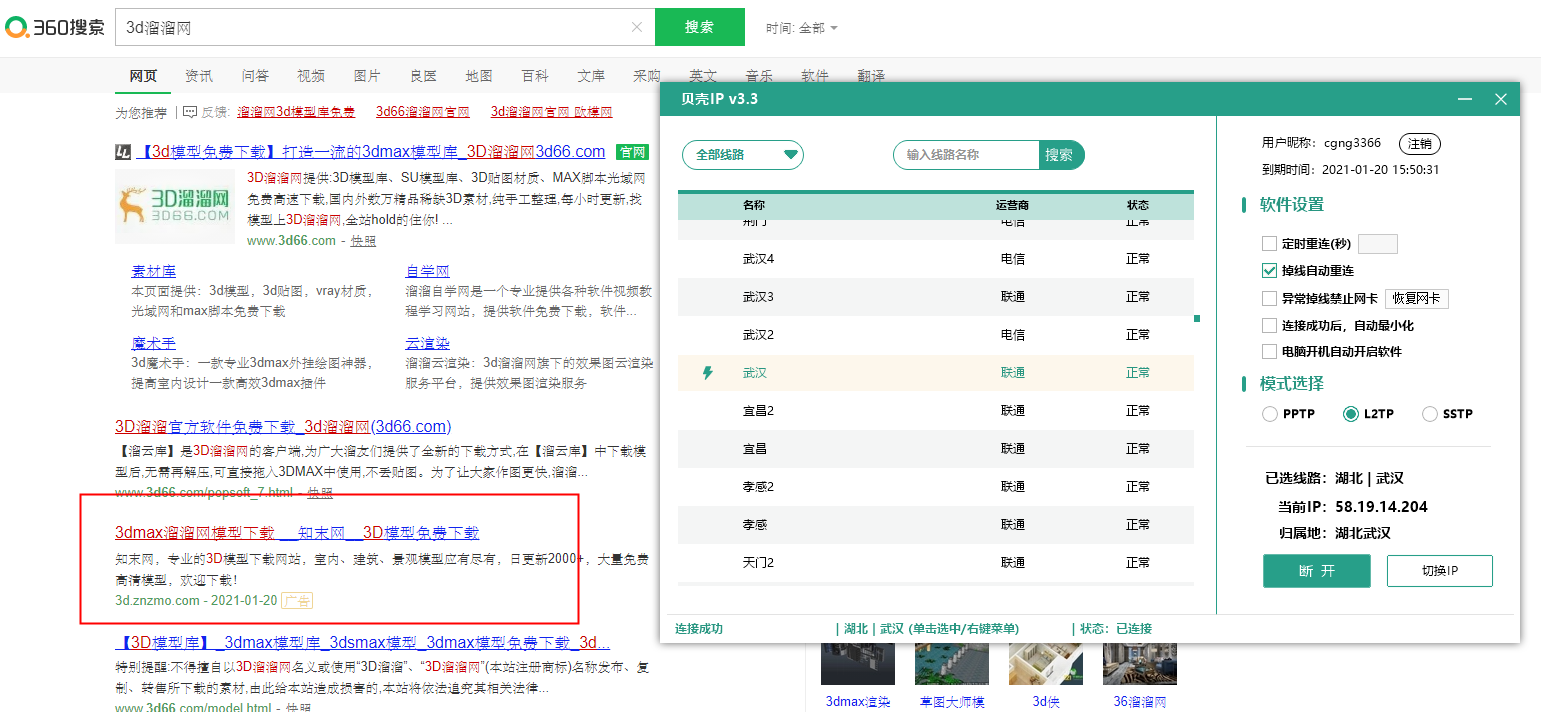1541x712 pixels.
Task: Close the 贝壳IP v3.3 window
Action: coord(1501,99)
